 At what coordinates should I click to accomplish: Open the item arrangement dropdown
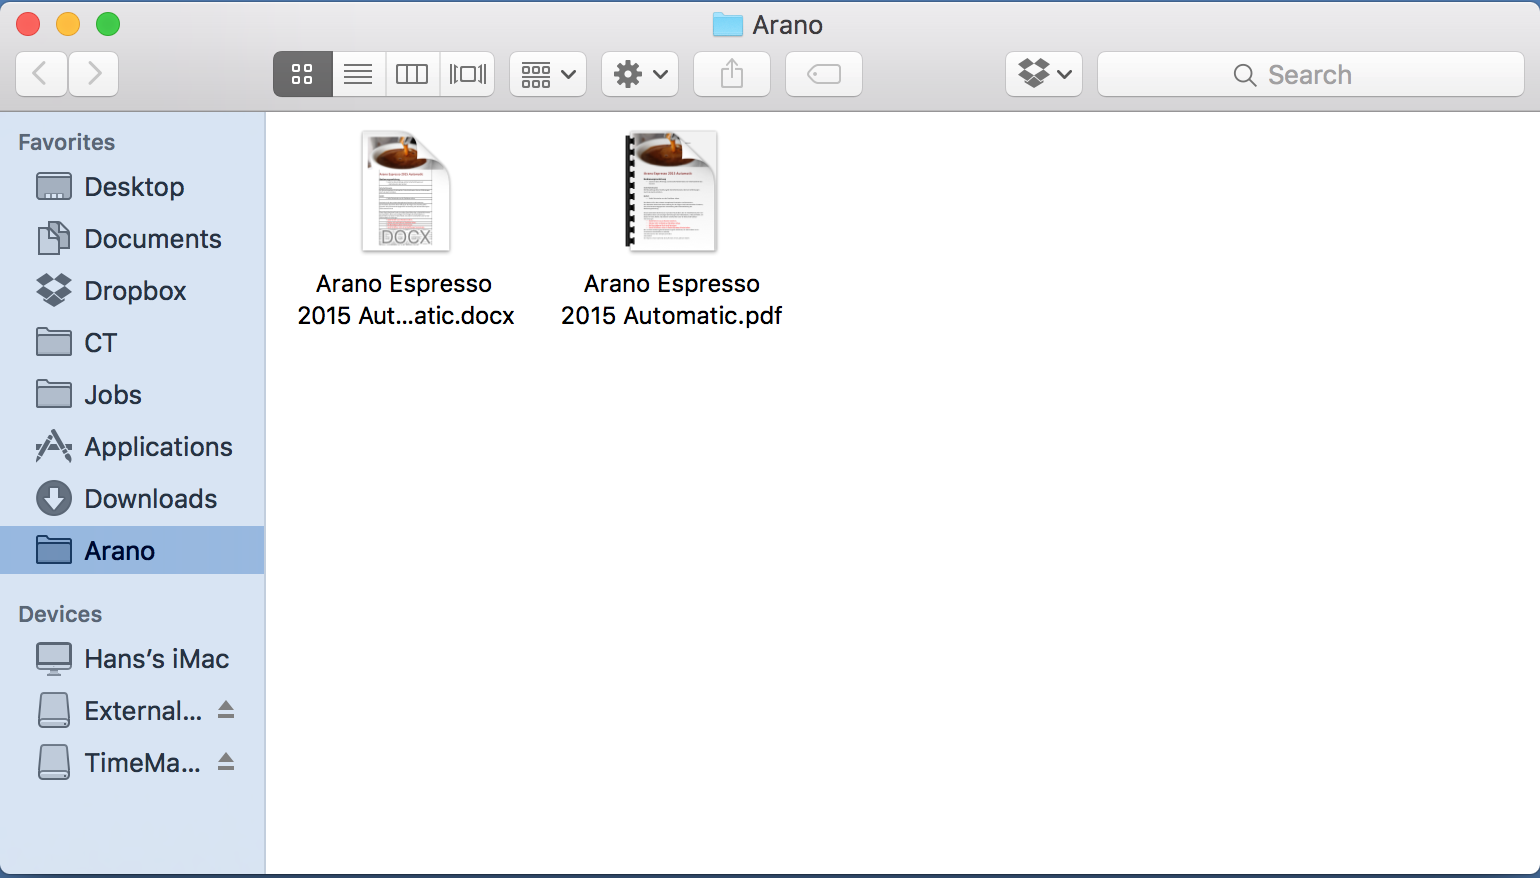[548, 74]
